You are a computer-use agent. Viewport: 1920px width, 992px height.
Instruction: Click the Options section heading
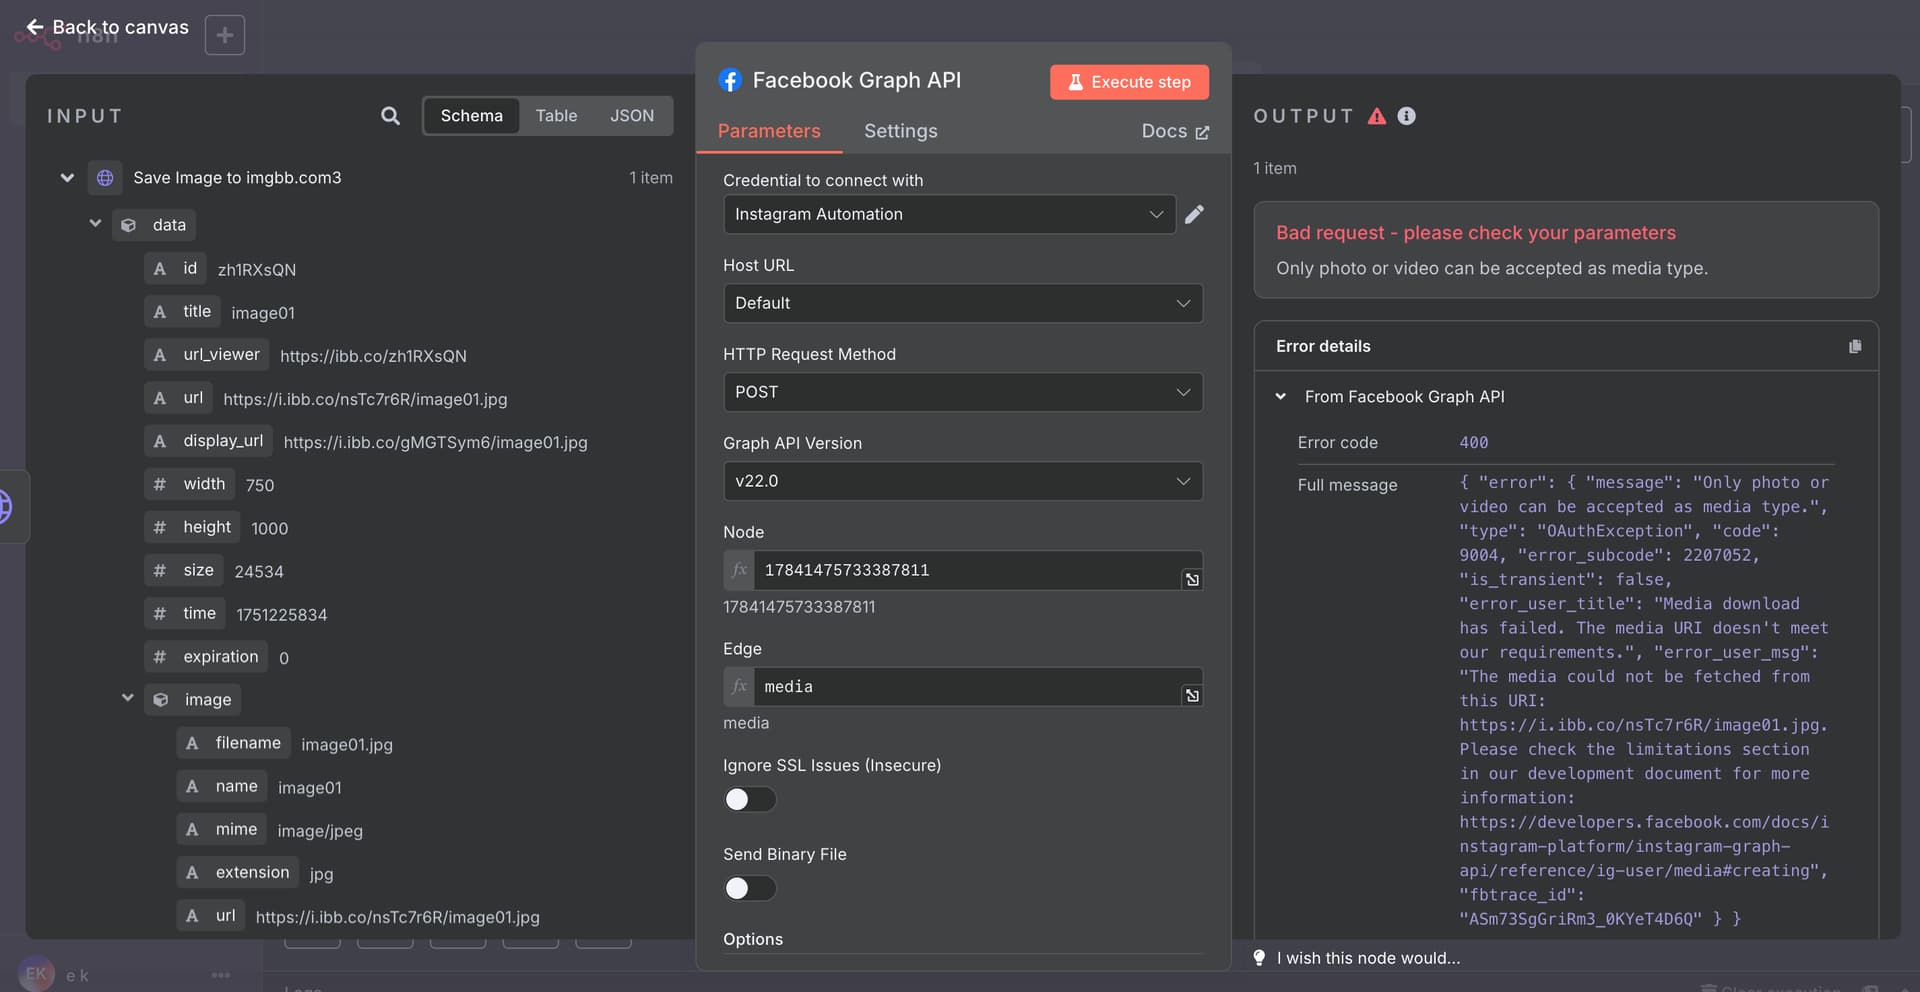click(753, 939)
